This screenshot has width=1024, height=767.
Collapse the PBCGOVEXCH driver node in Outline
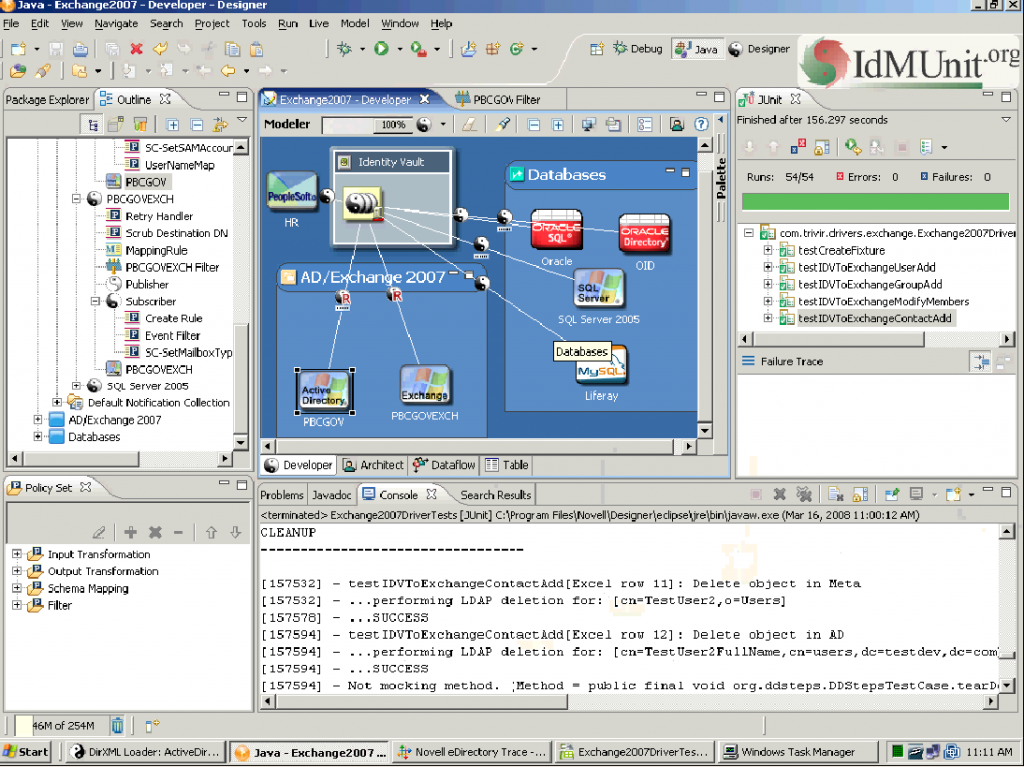click(x=76, y=199)
